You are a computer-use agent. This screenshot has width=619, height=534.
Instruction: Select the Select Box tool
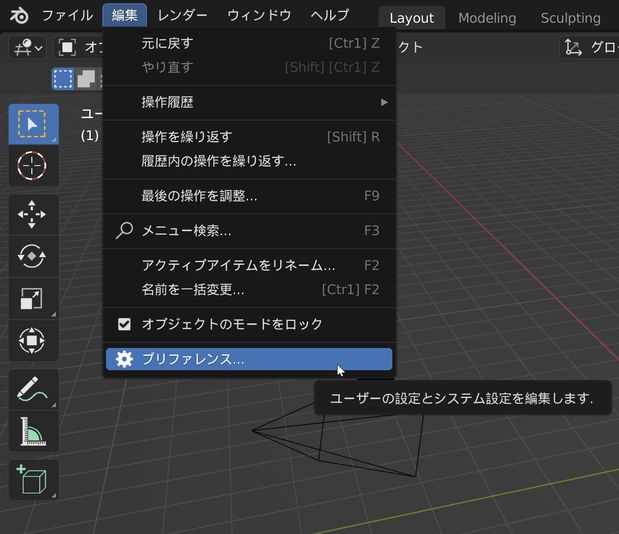[x=34, y=124]
